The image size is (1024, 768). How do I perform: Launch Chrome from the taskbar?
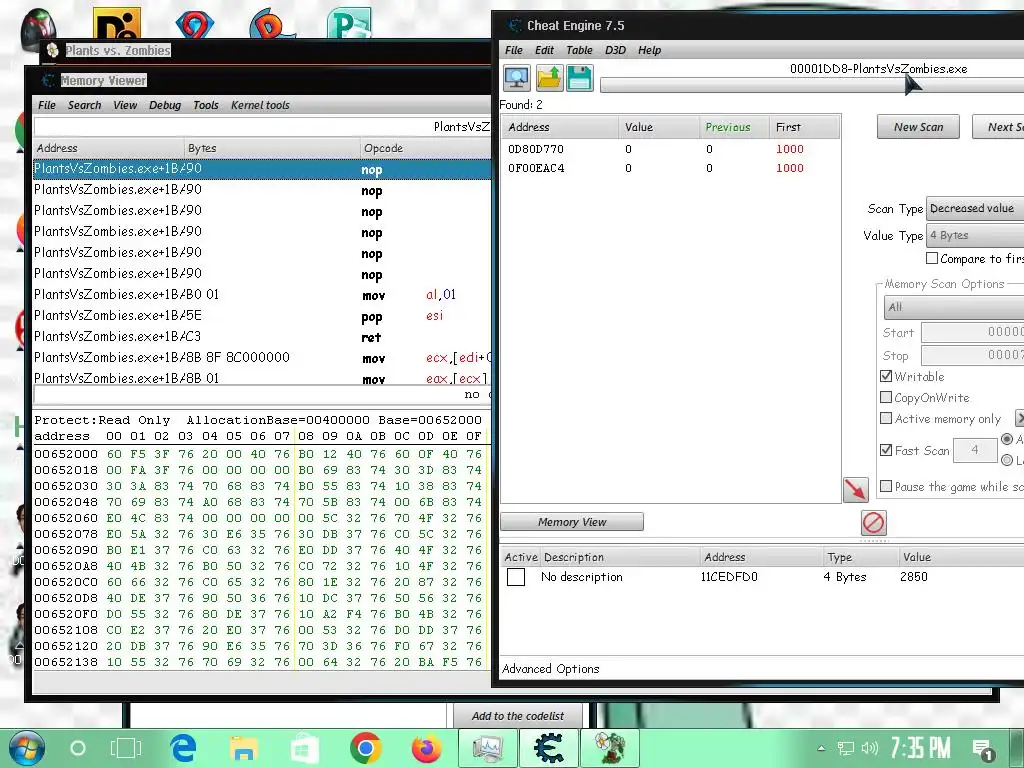365,748
